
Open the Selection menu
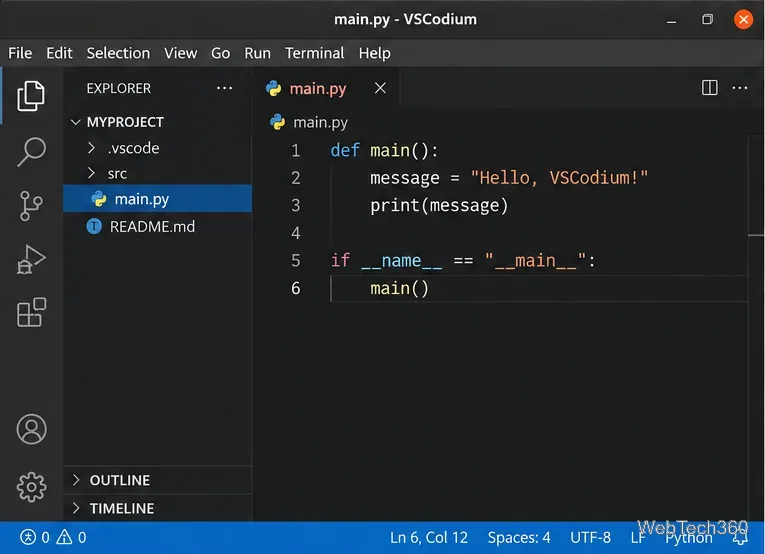[118, 53]
